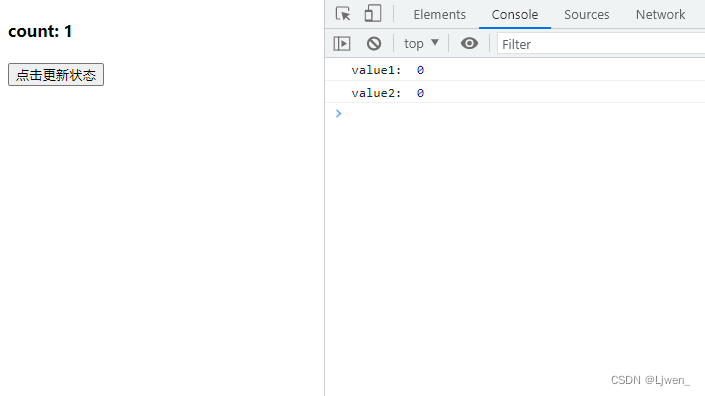Open the Sources tab
Viewport: 705px width, 396px height.
[x=586, y=14]
